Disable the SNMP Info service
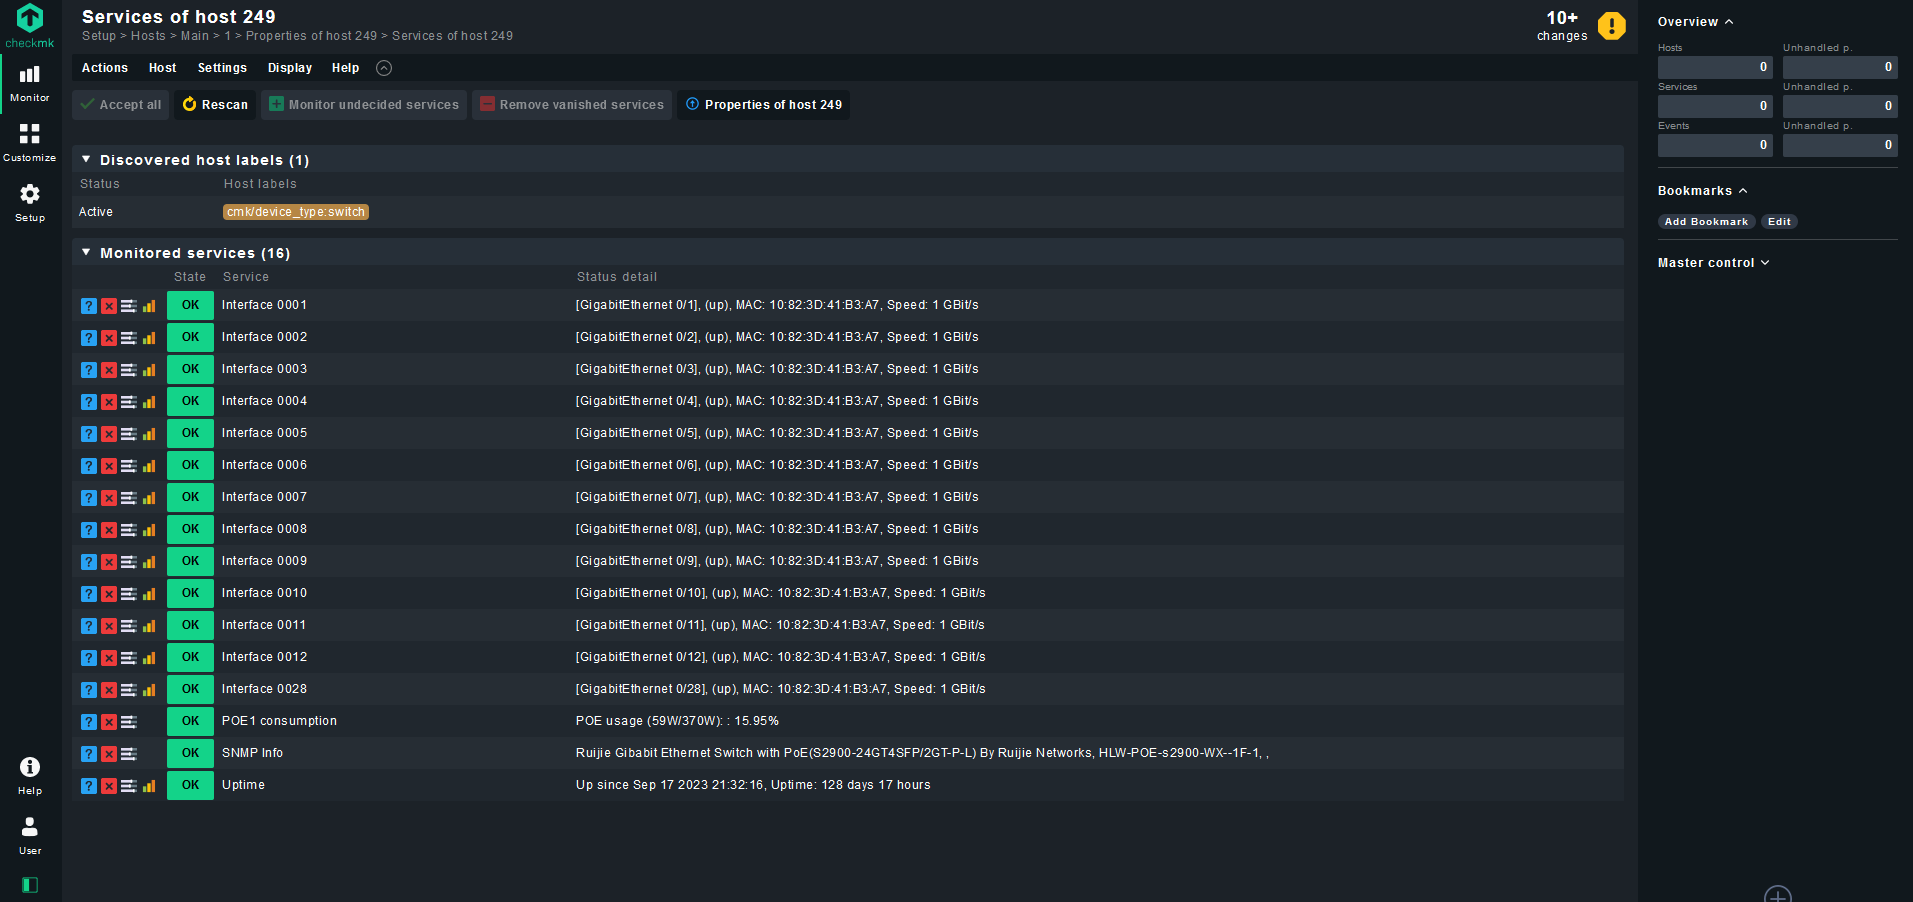 (109, 754)
